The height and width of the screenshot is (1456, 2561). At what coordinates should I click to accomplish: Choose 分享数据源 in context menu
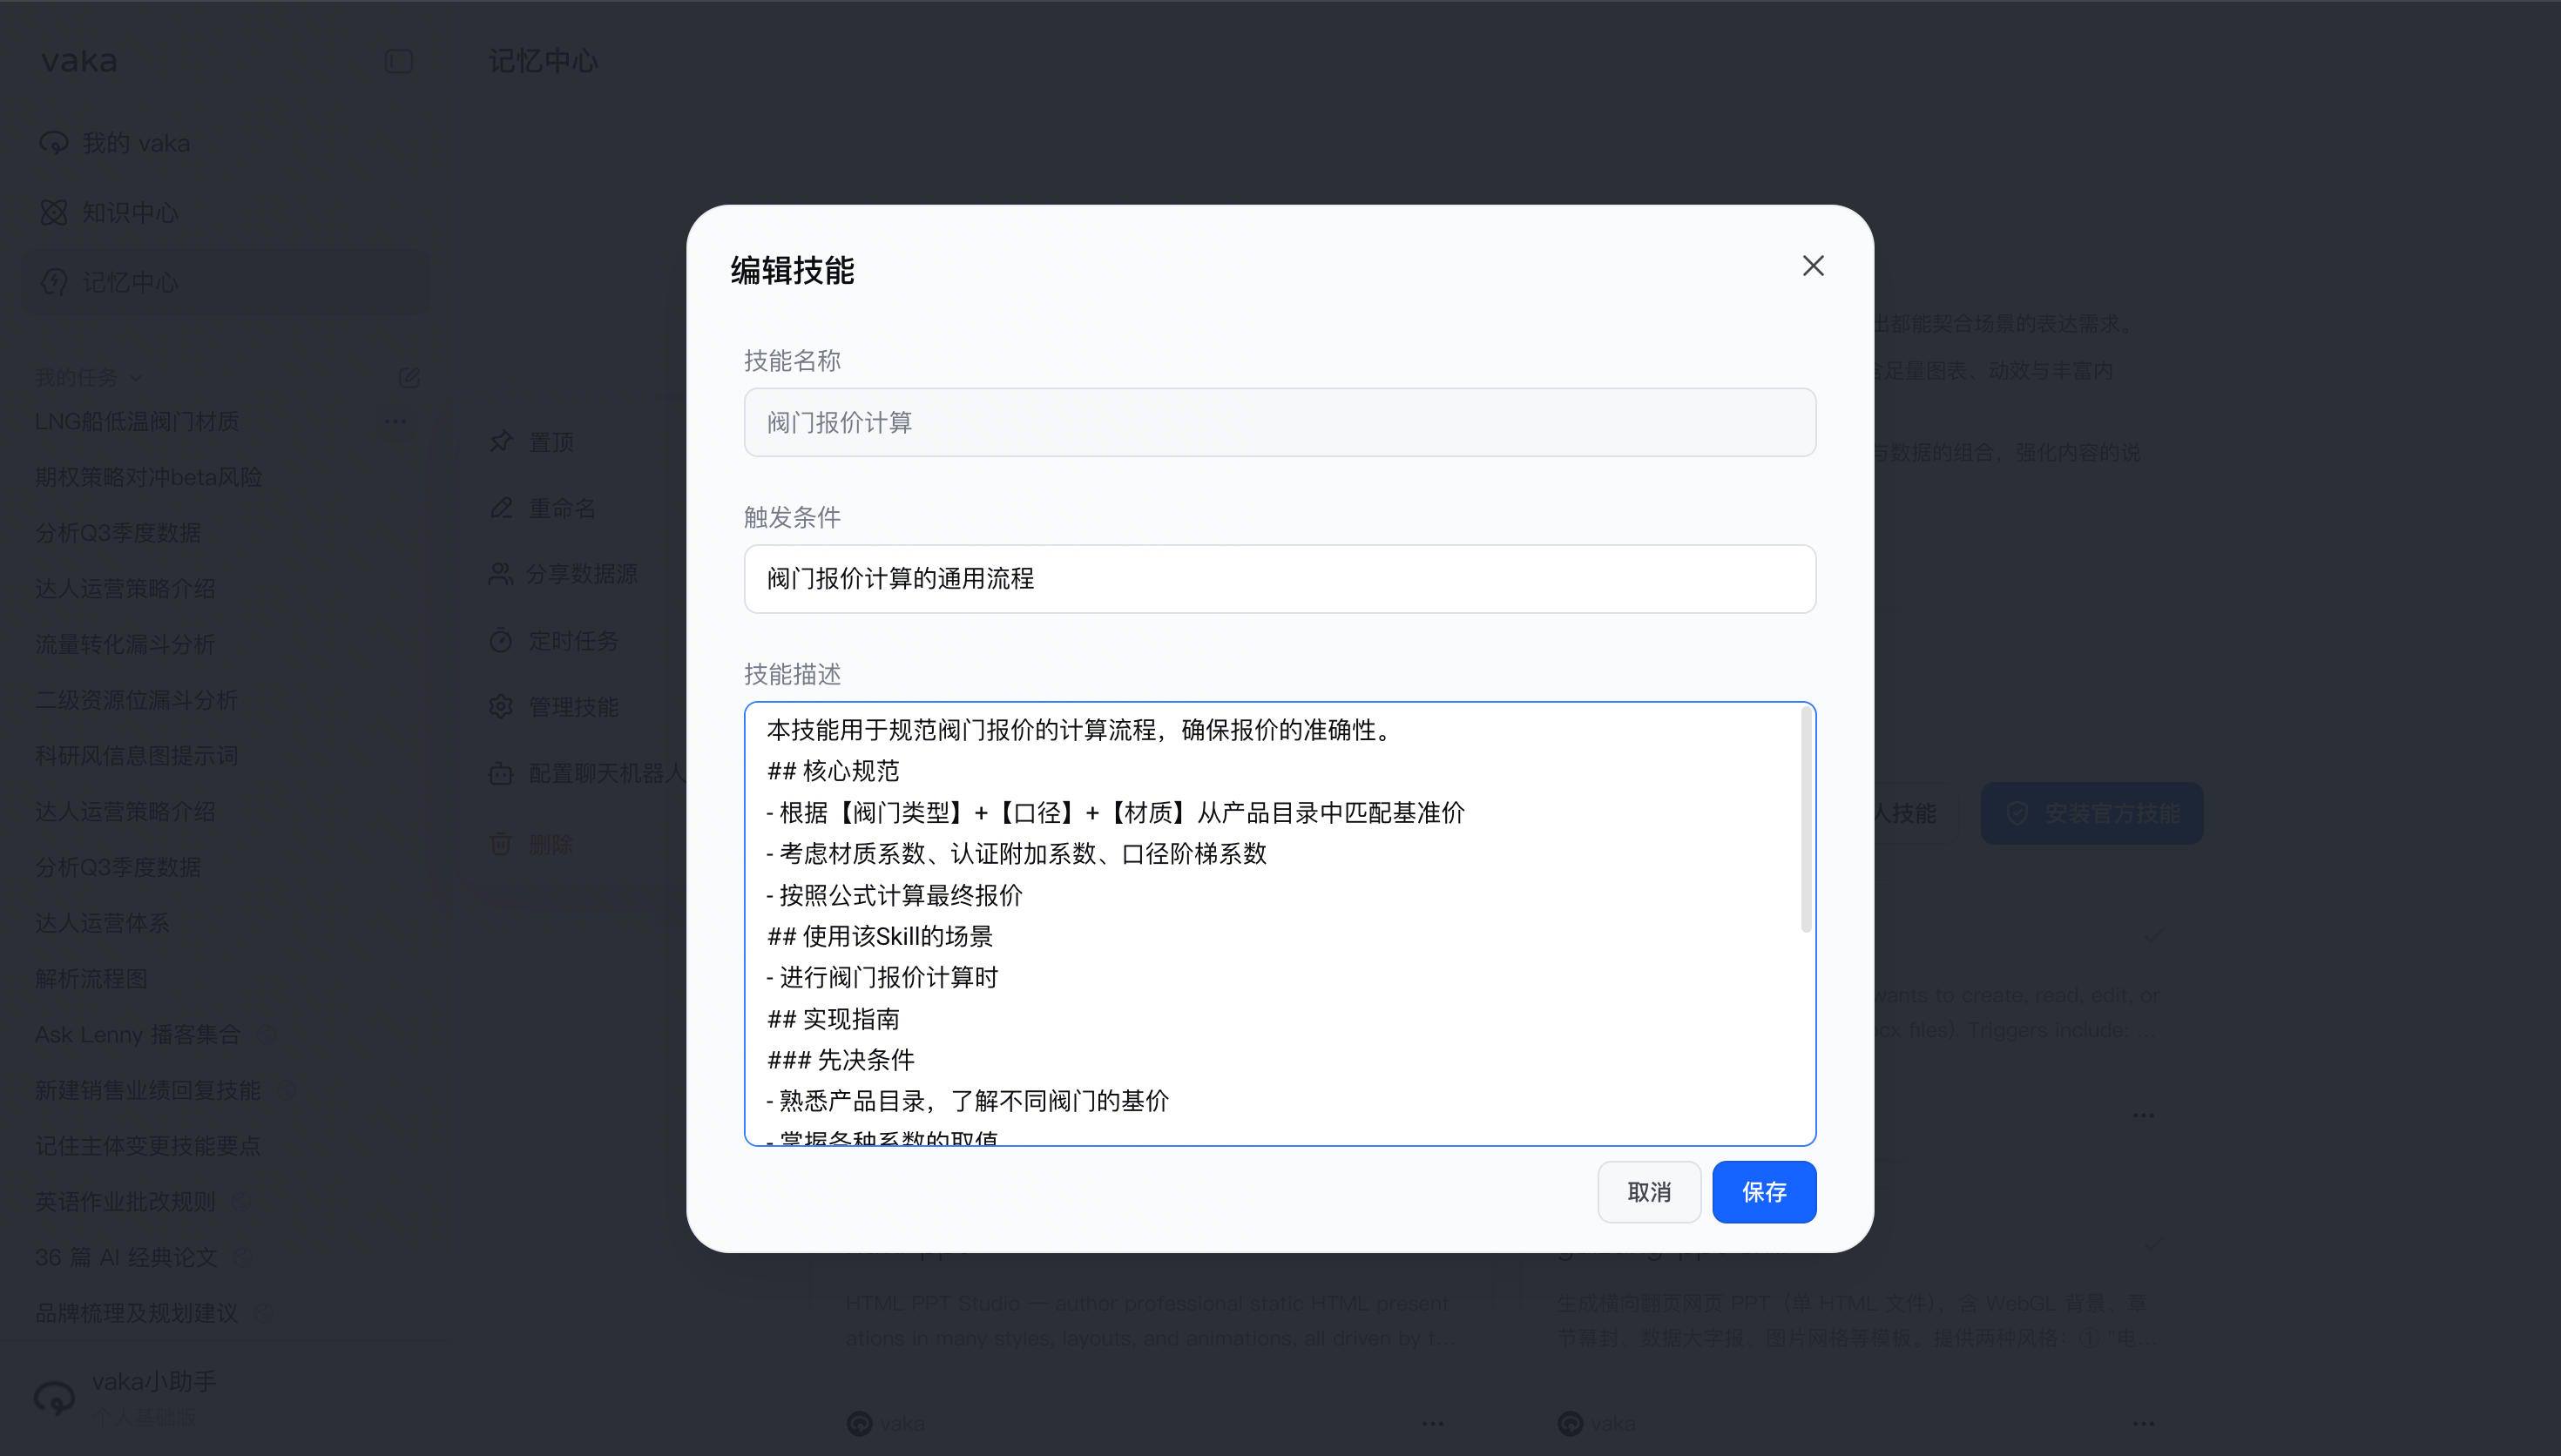point(580,574)
